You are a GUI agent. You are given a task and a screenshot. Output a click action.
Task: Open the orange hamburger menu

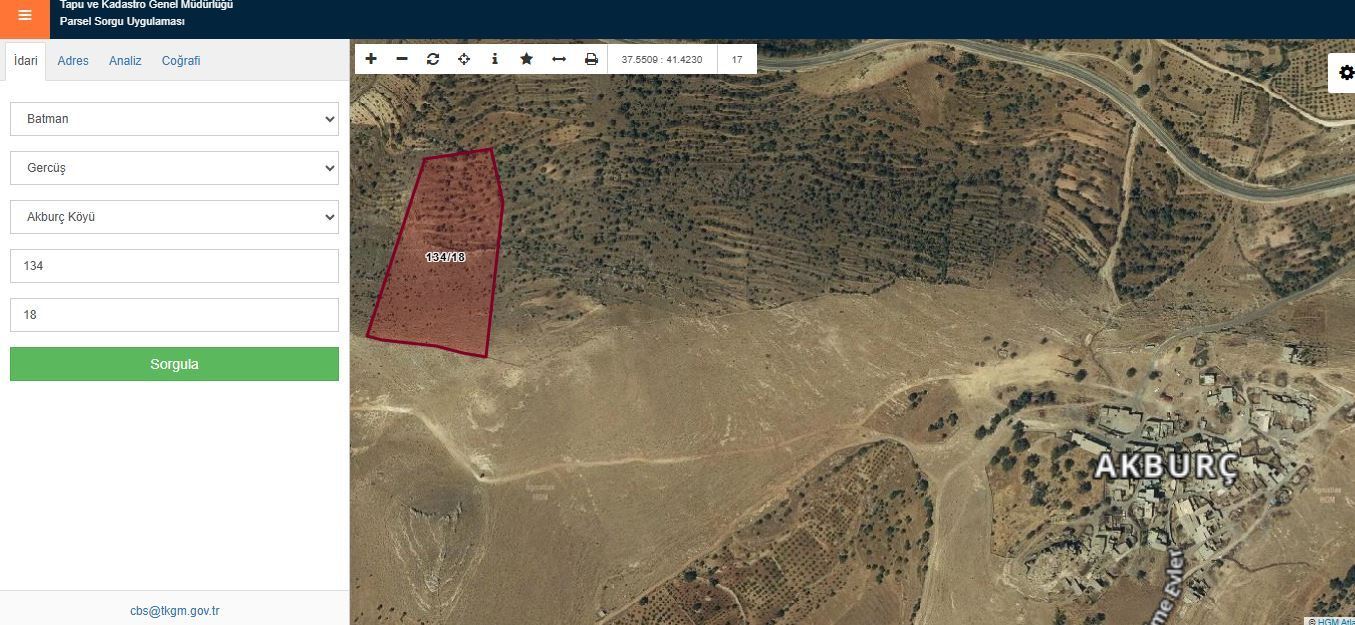[x=25, y=16]
